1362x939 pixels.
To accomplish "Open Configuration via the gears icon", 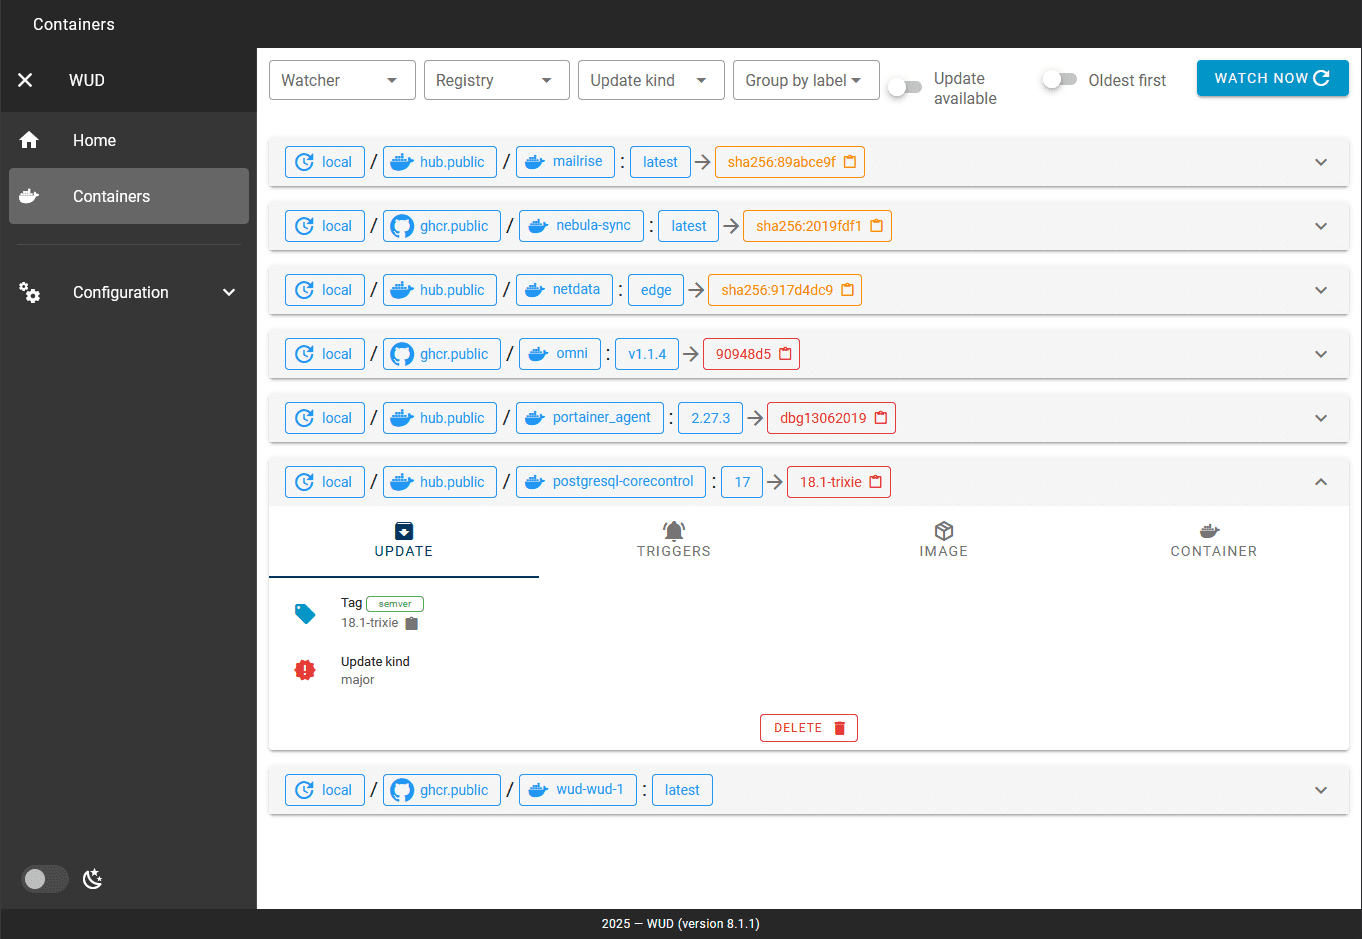I will point(30,292).
